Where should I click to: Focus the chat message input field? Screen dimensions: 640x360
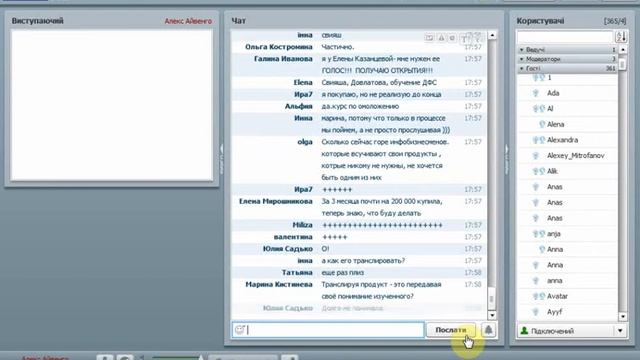coord(328,330)
